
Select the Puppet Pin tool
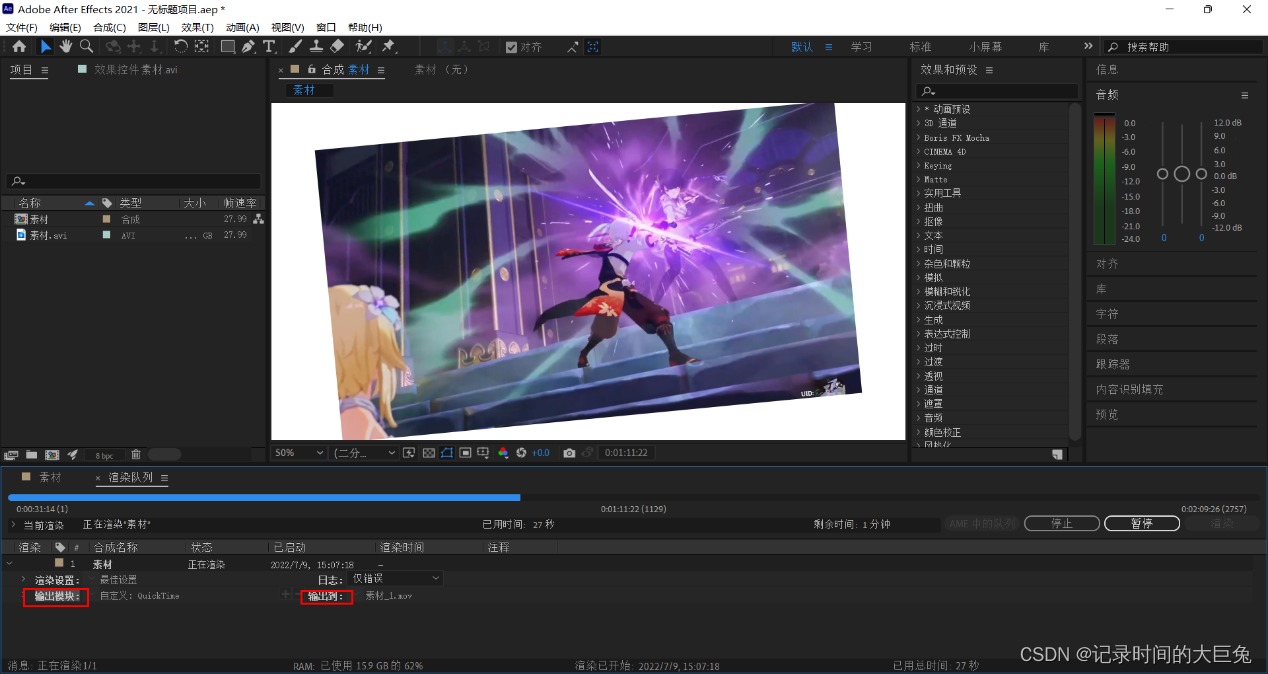[x=388, y=46]
